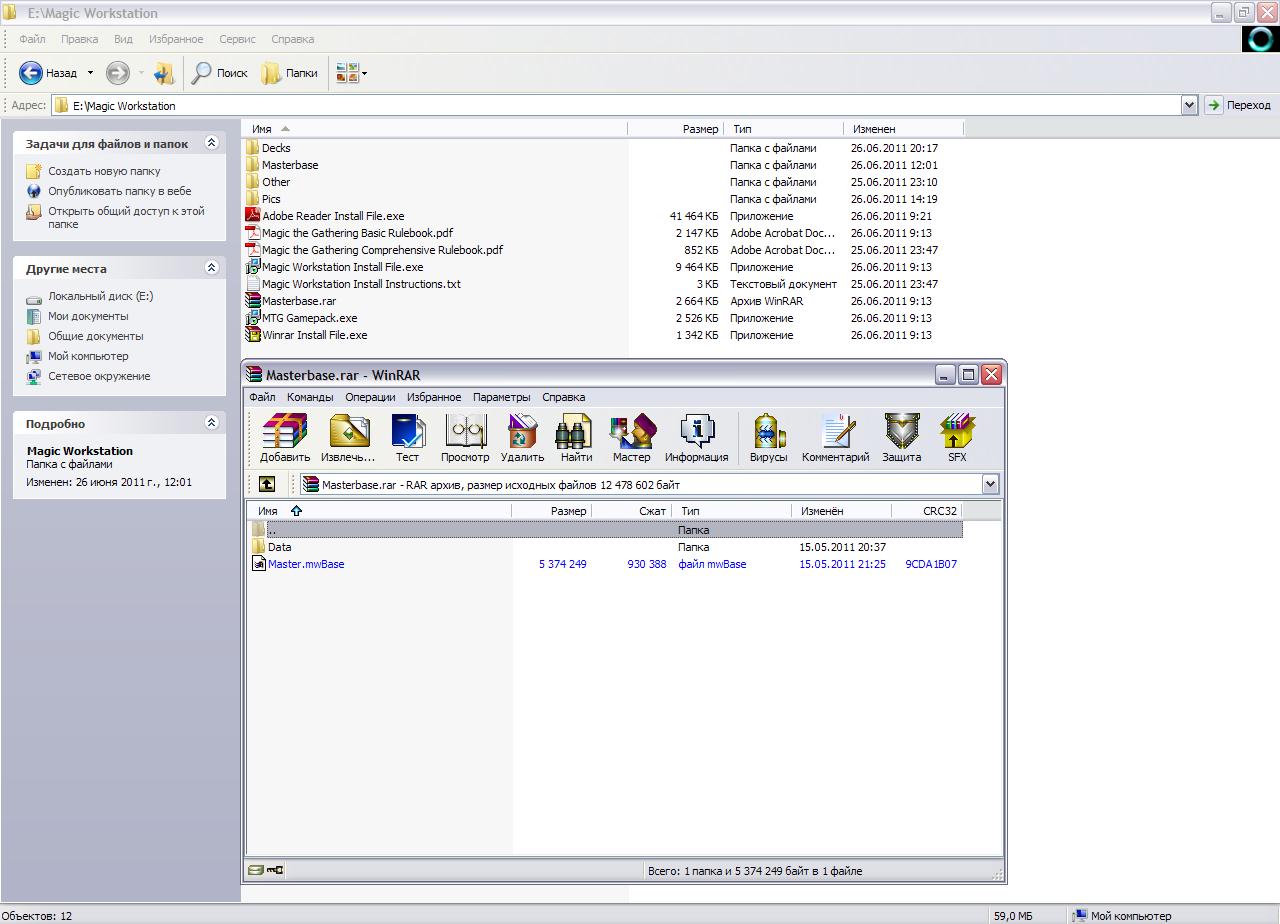This screenshot has width=1280, height=924.
Task: Open the Избранное menu in Explorer
Action: click(x=176, y=39)
